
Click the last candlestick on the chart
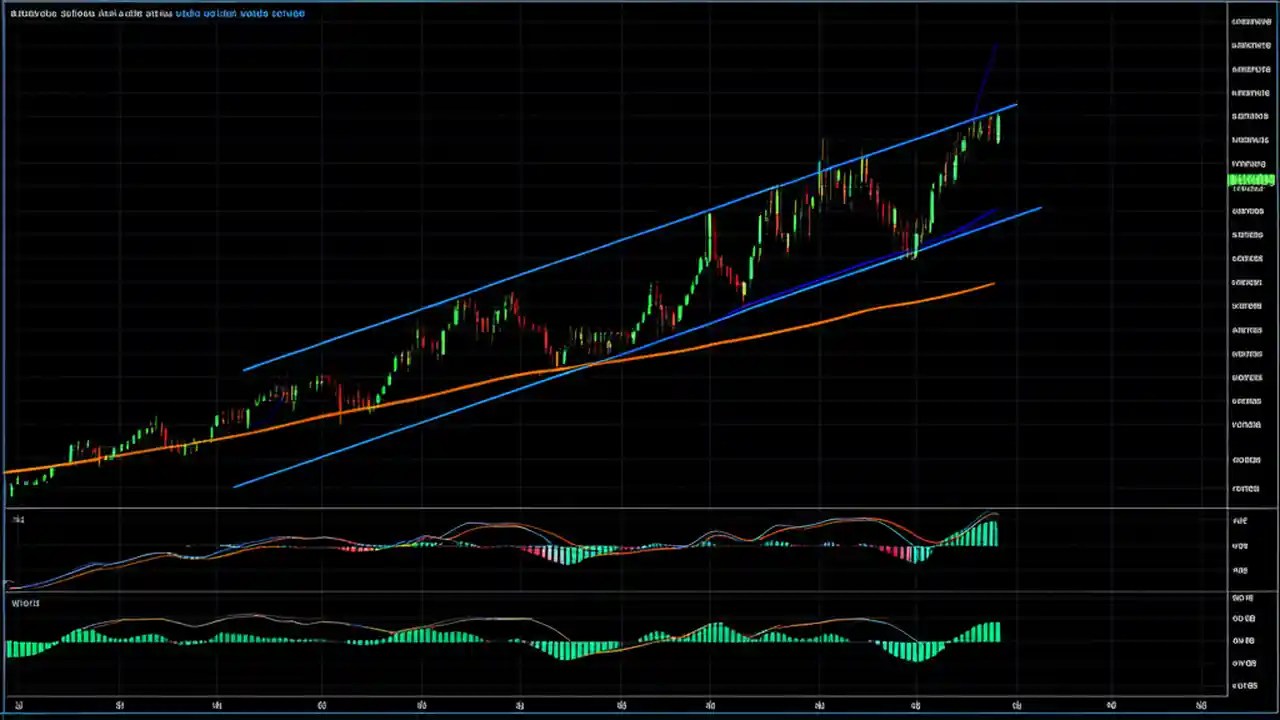[x=1000, y=130]
